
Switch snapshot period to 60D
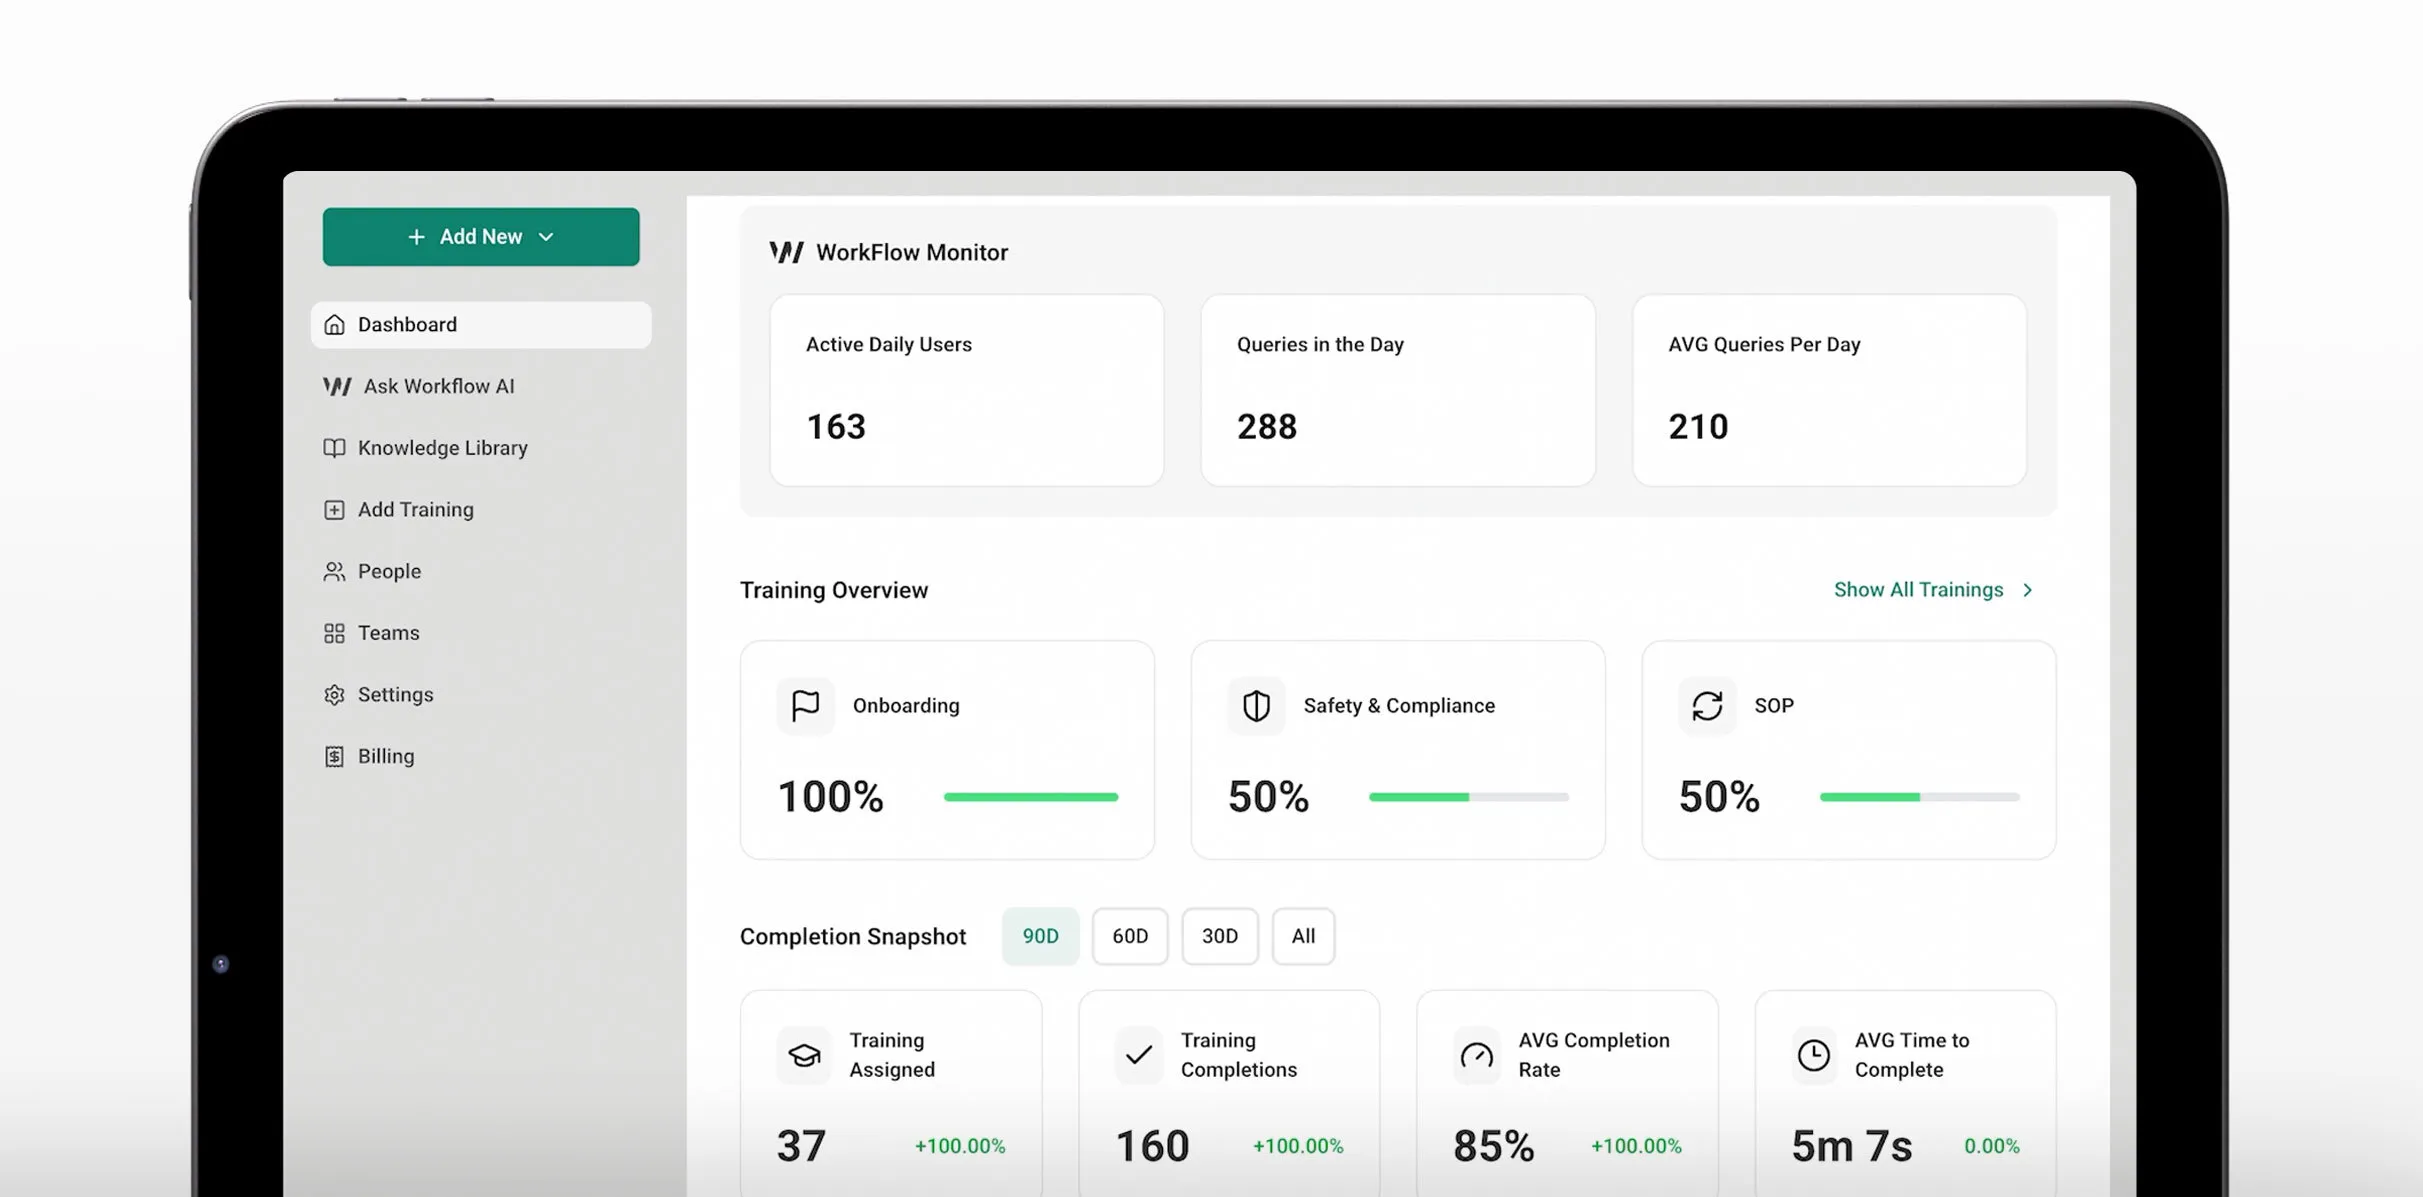(1130, 936)
